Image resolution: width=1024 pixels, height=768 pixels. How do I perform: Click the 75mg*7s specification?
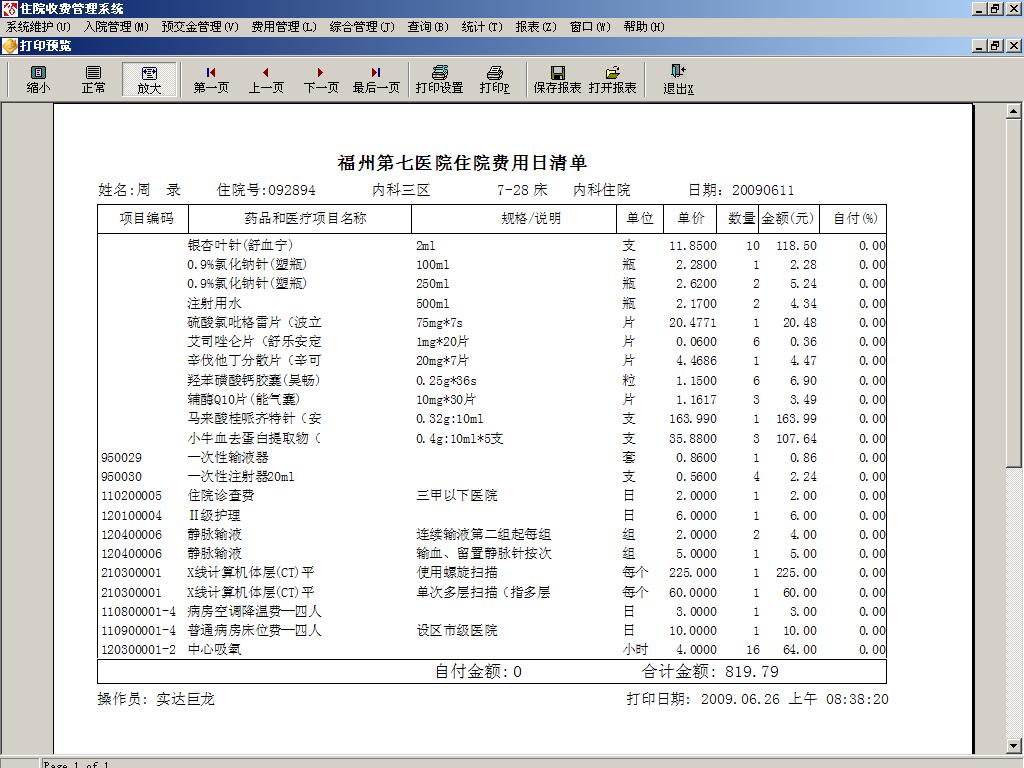coord(439,323)
